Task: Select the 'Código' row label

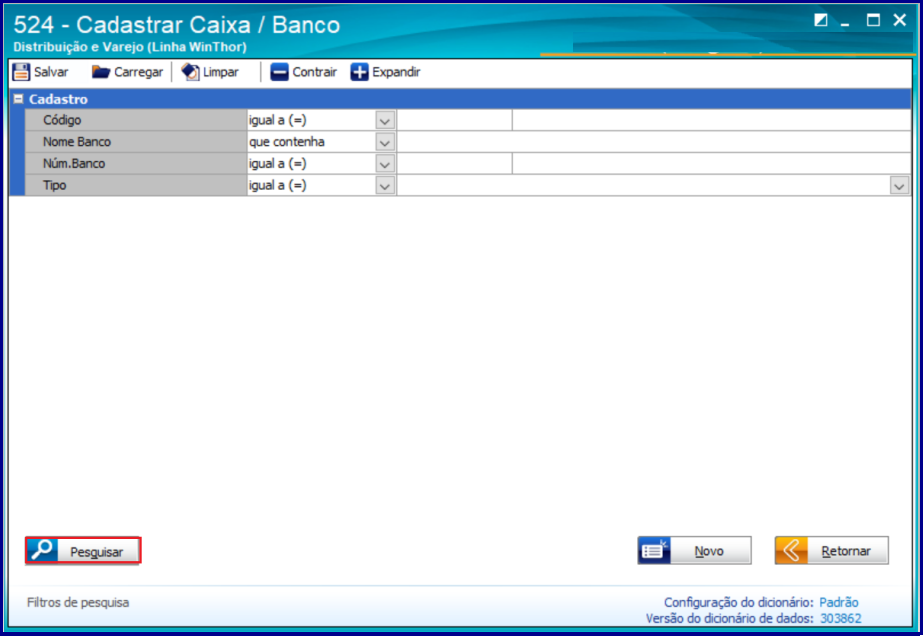Action: [x=62, y=120]
